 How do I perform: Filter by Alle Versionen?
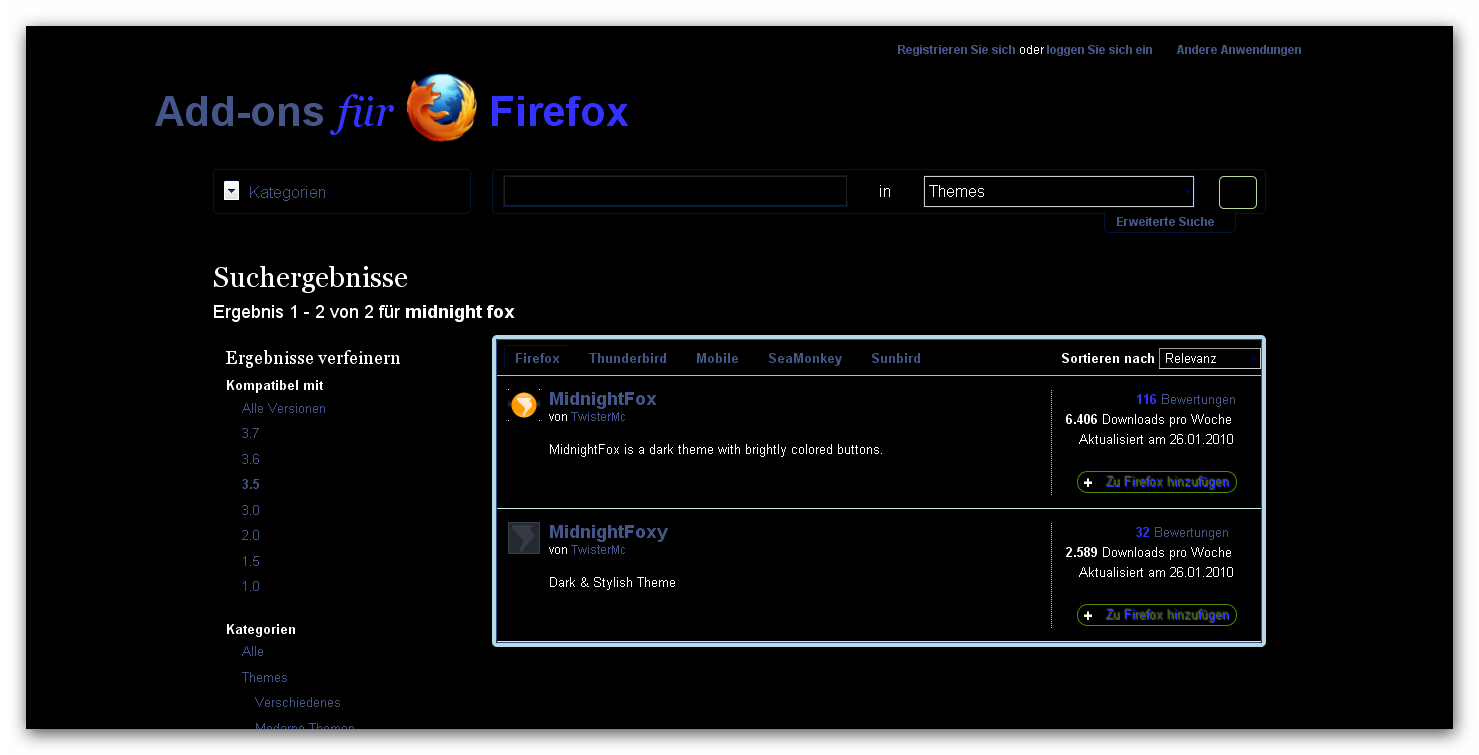(x=284, y=409)
